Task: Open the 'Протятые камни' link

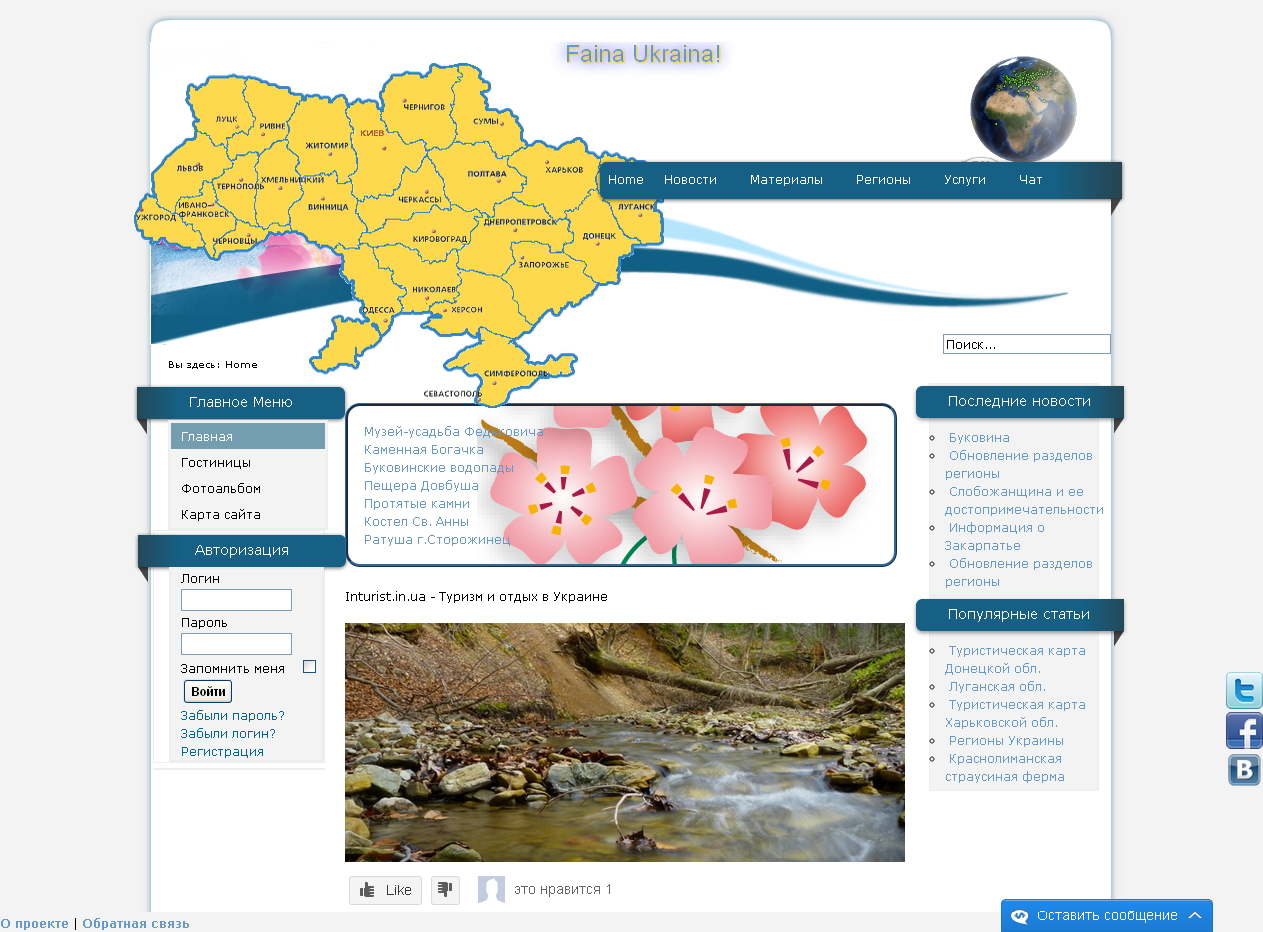Action: coord(417,504)
